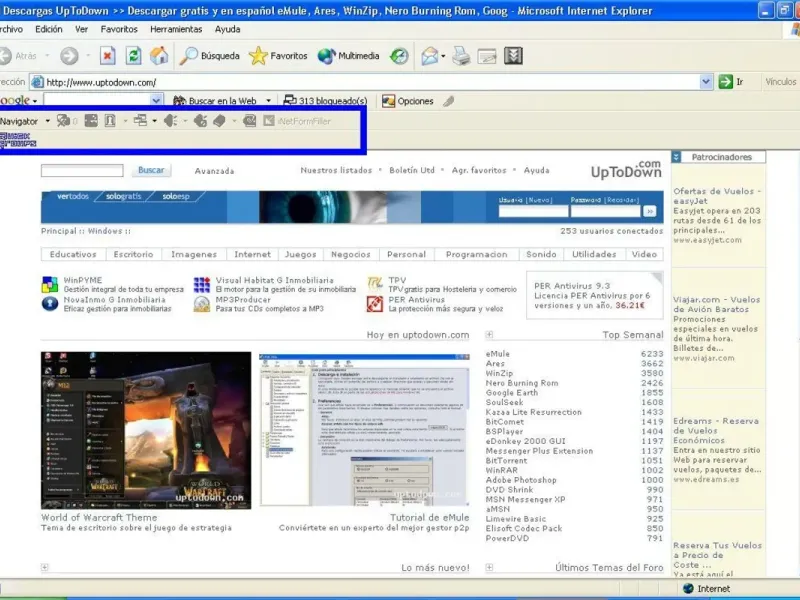
Task: Click the green Refresh page icon
Action: coord(133,56)
